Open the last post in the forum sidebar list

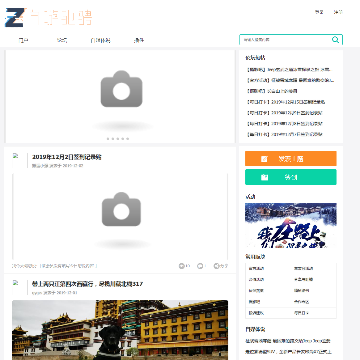pyautogui.click(x=284, y=134)
